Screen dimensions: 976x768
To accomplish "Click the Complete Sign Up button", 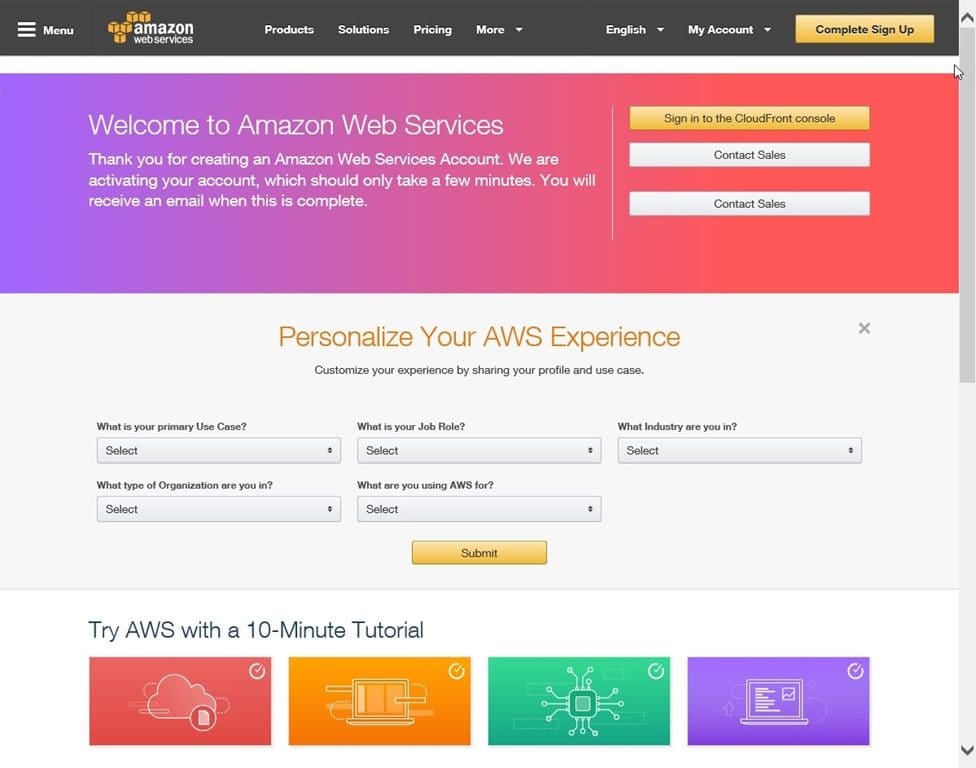I will [865, 29].
